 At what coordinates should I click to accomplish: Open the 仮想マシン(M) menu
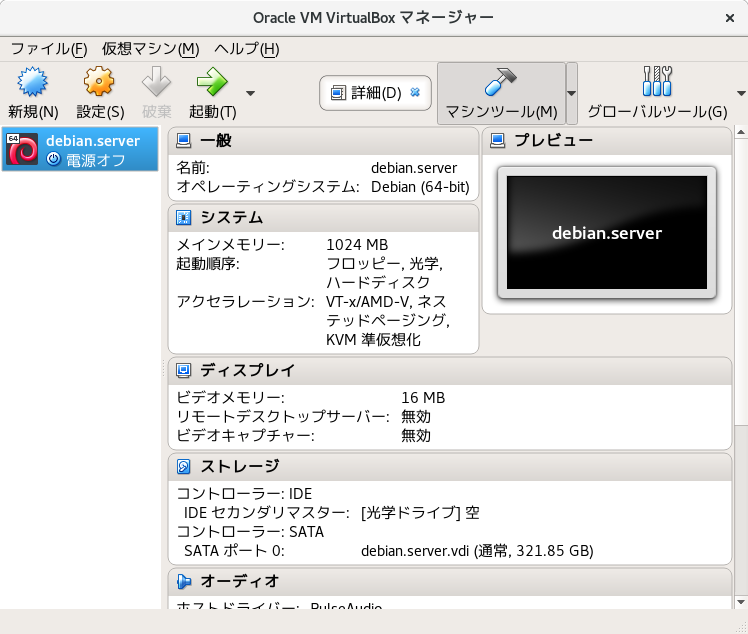[151, 49]
